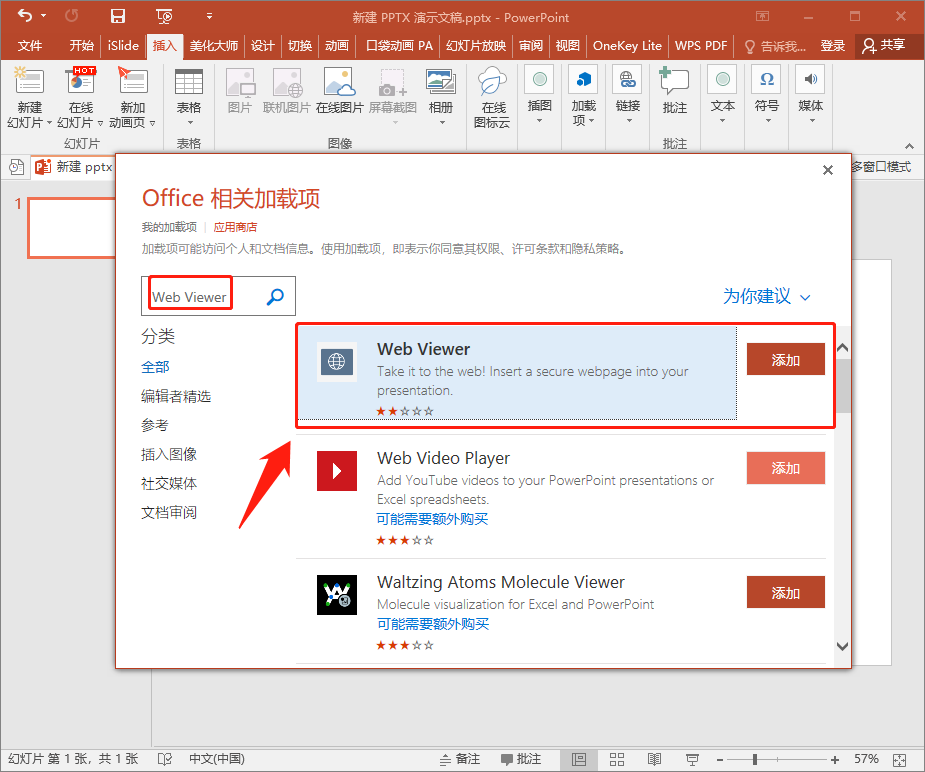Viewport: 925px width, 772px height.
Task: Close the Office add-ins dialog
Action: (x=828, y=170)
